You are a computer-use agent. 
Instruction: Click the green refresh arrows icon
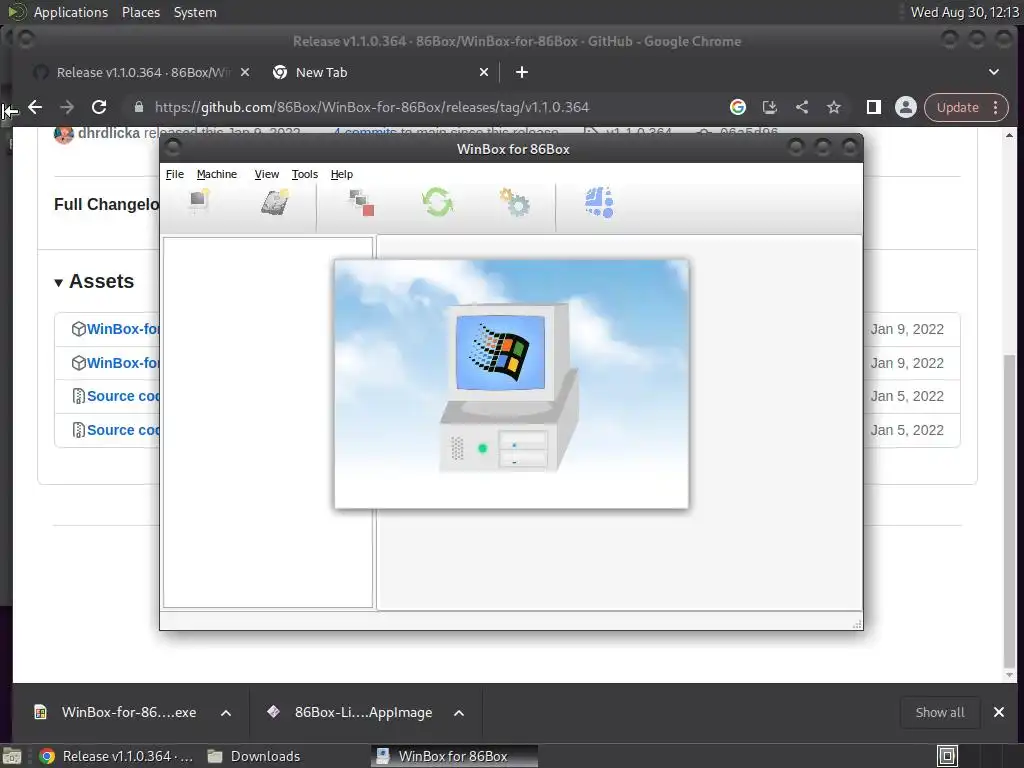(437, 202)
